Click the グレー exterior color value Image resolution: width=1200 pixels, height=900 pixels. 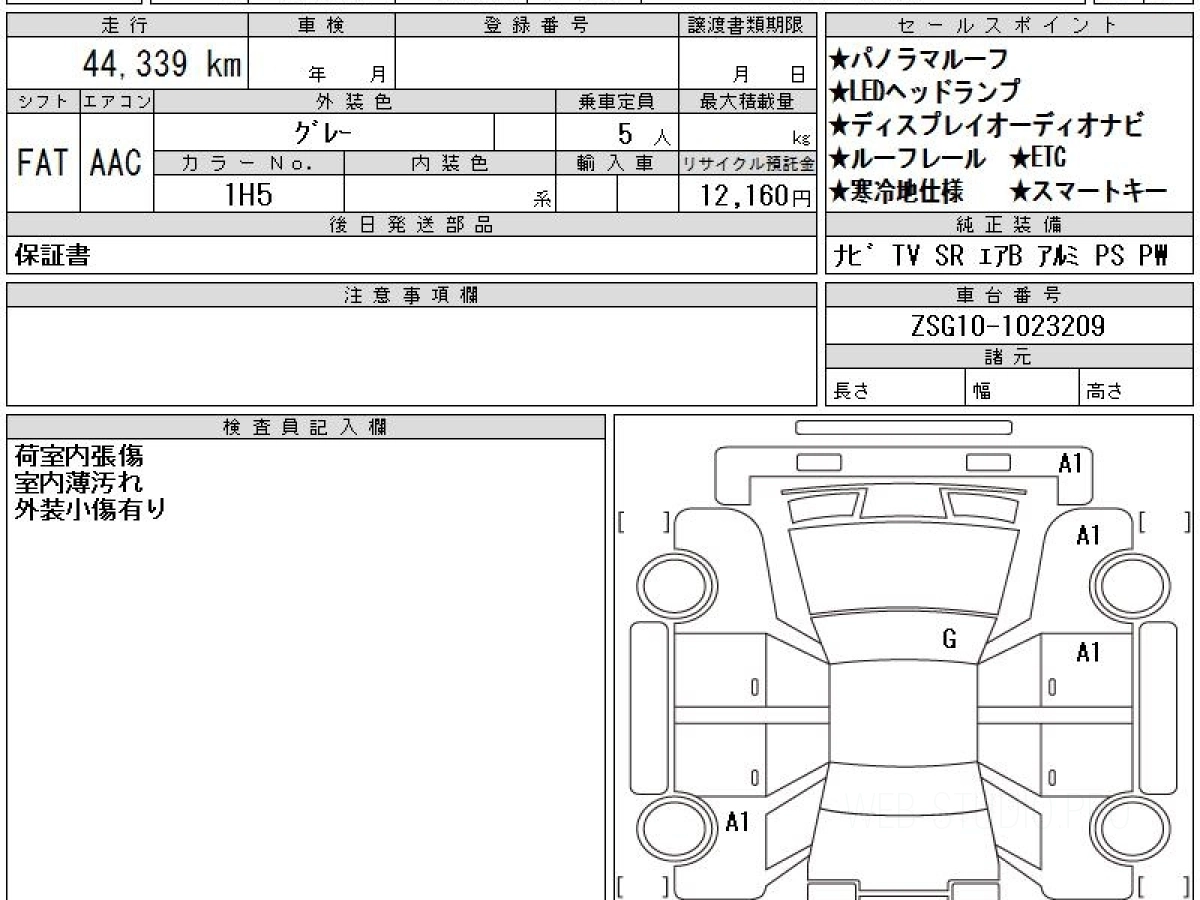point(324,131)
